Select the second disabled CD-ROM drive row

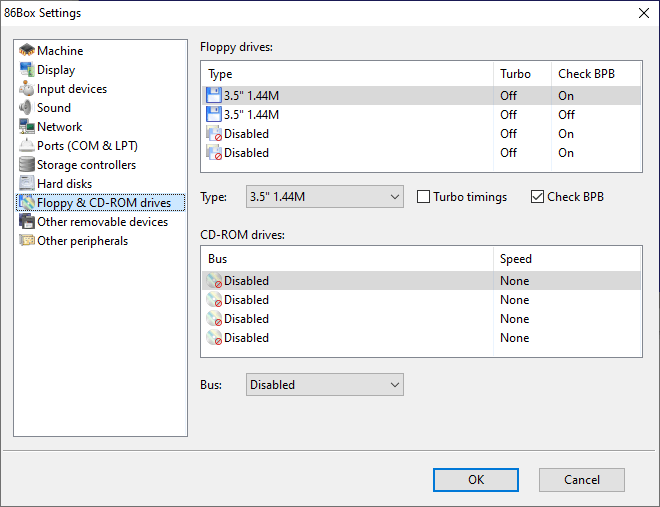pos(246,300)
